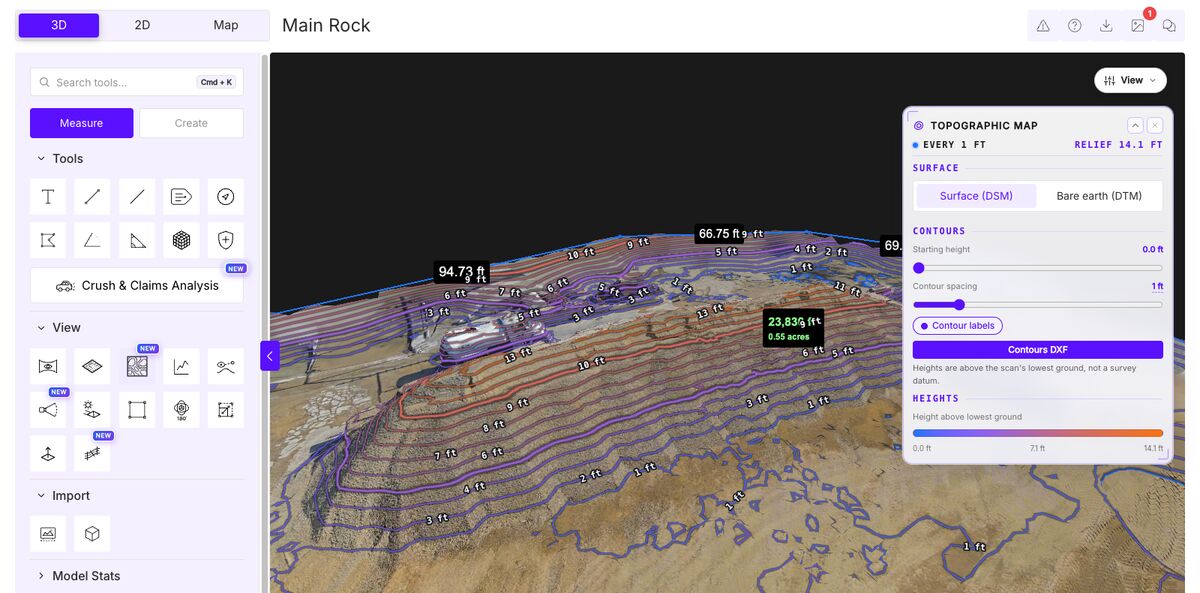The width and height of the screenshot is (1200, 593).
Task: Toggle the Contour labels chip
Action: pyautogui.click(x=957, y=326)
